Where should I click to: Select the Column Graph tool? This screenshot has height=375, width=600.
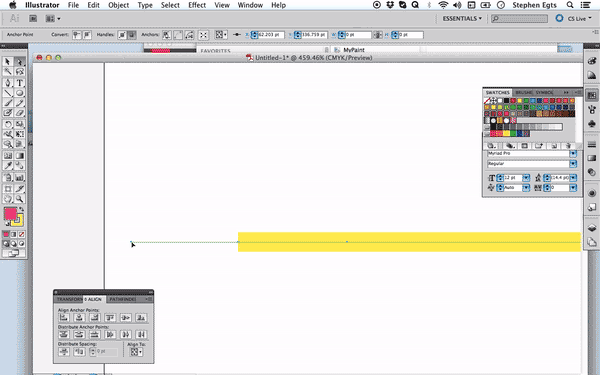pos(20,178)
